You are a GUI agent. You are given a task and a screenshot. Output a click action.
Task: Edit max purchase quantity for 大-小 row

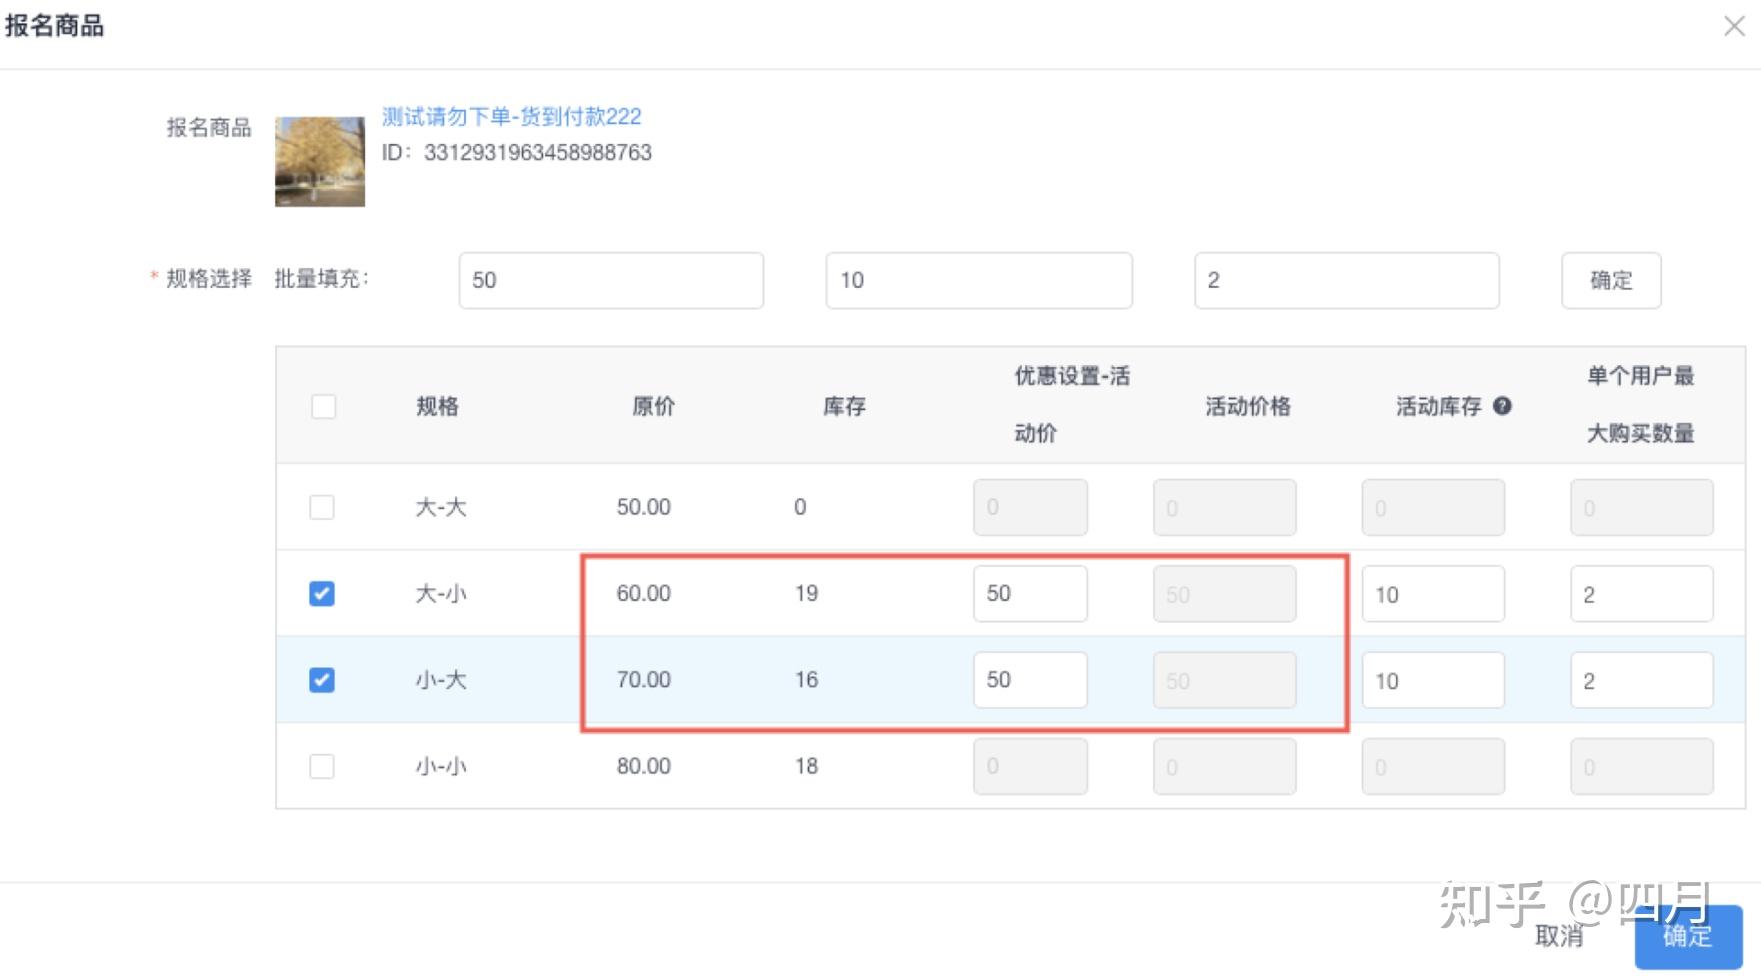click(x=1642, y=594)
